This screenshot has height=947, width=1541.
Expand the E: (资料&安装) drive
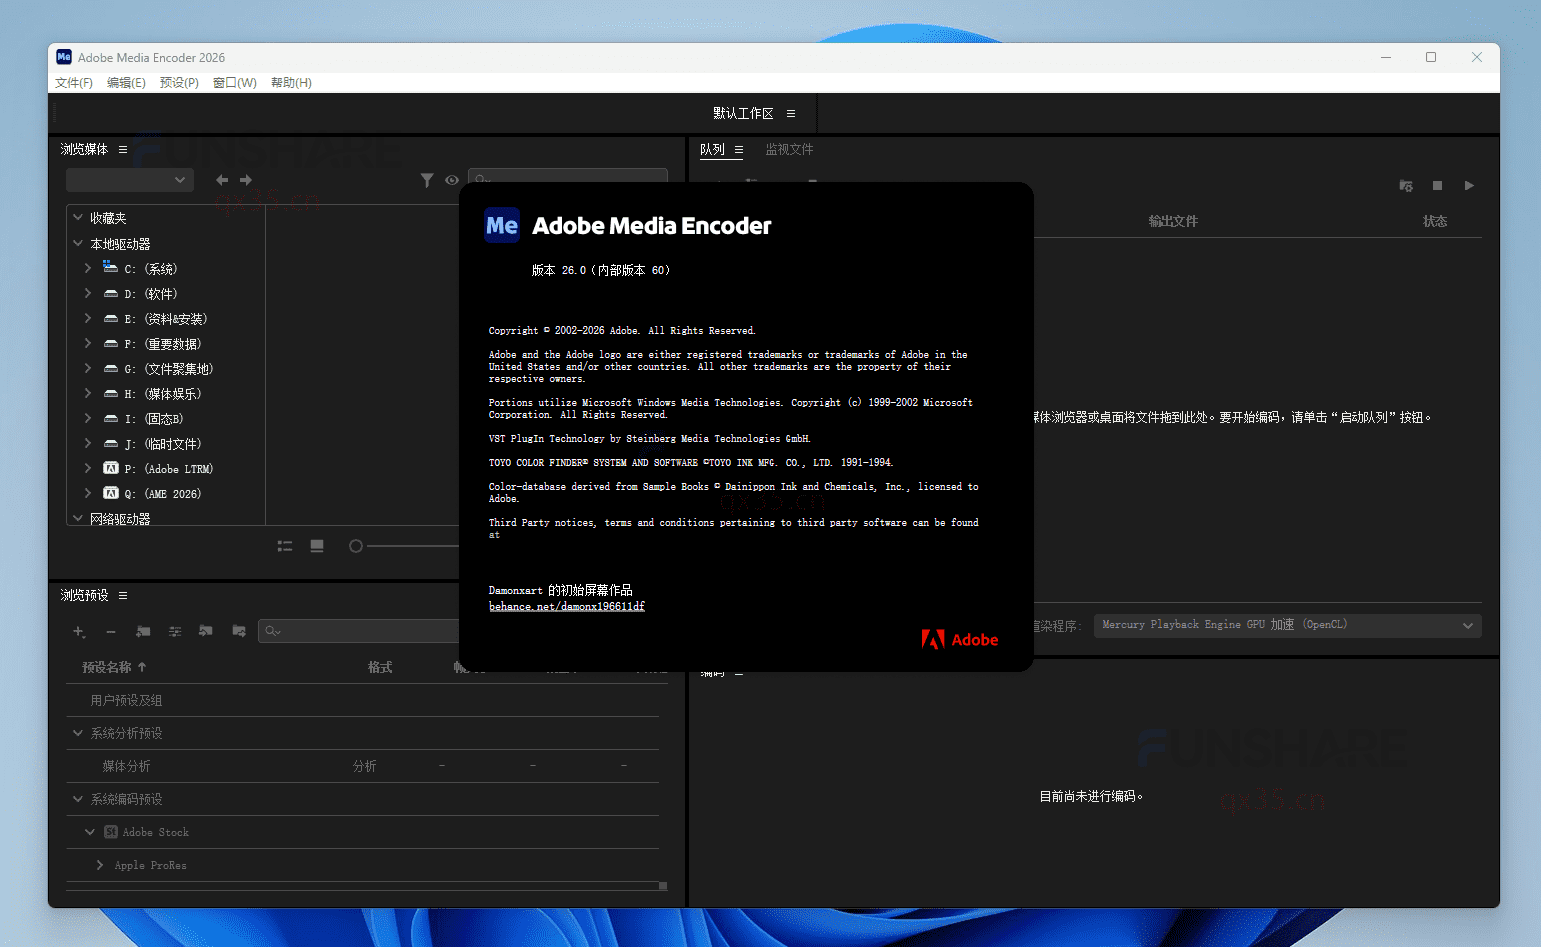88,318
